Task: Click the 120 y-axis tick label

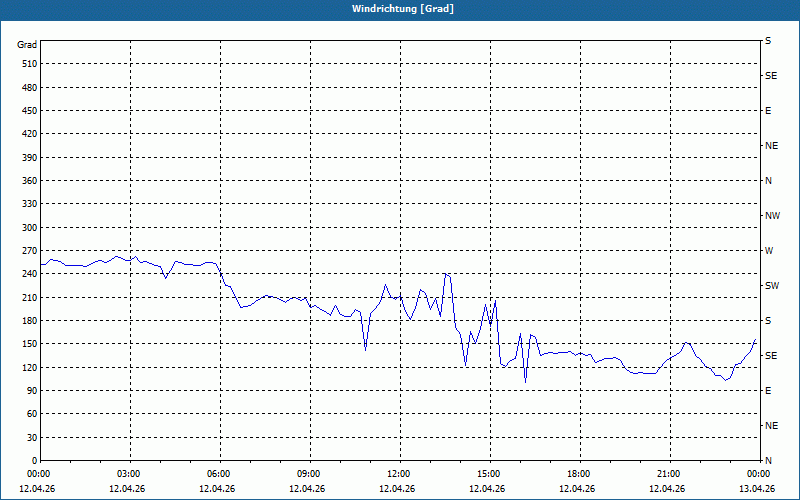Action: pos(30,367)
